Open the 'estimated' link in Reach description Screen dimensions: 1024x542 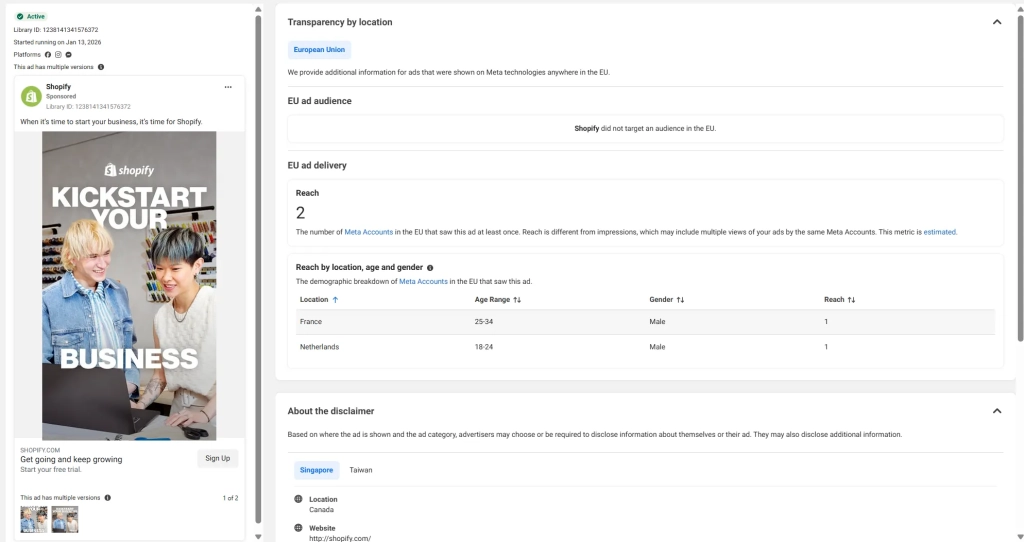pos(939,232)
